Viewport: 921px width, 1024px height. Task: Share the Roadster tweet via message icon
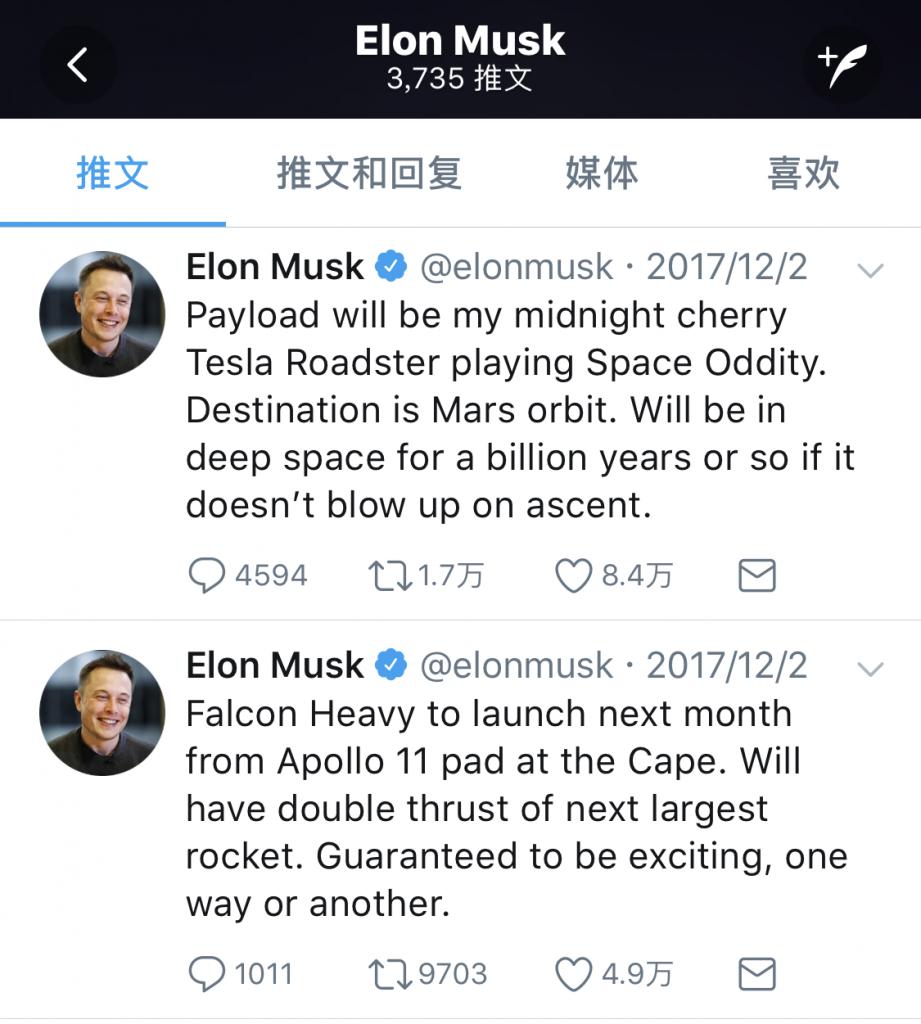[x=756, y=576]
